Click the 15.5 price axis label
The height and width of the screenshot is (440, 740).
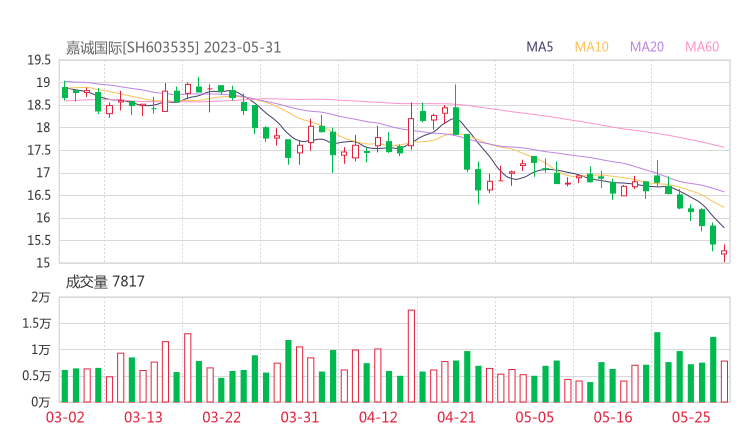[39, 241]
